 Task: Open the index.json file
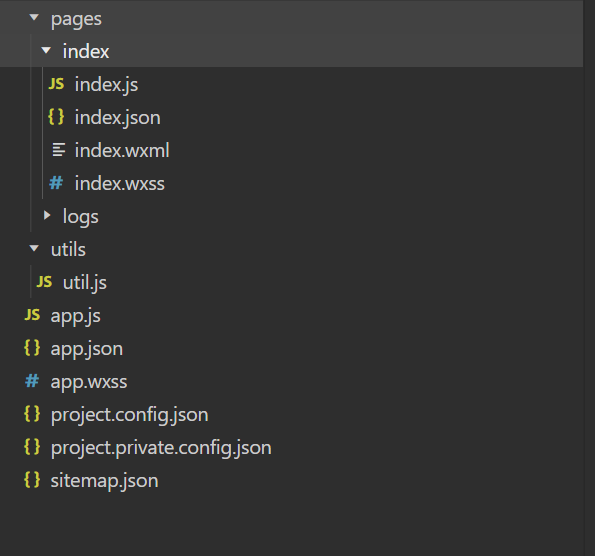(x=118, y=118)
